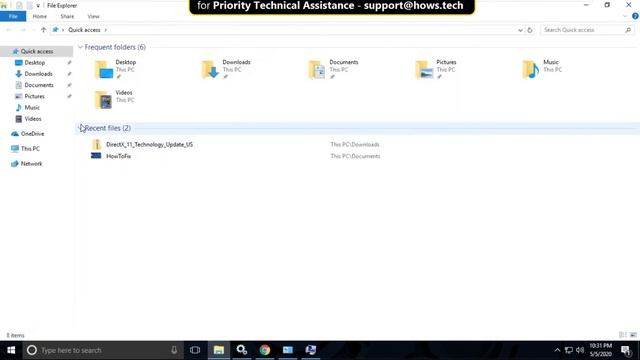Open Network in navigation pane
This screenshot has height=360, width=640.
31,164
